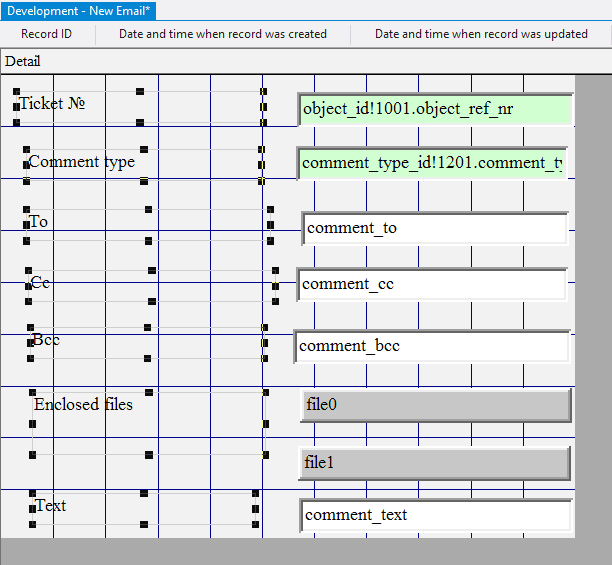Select the Comment type label
The height and width of the screenshot is (565, 612).
81,162
